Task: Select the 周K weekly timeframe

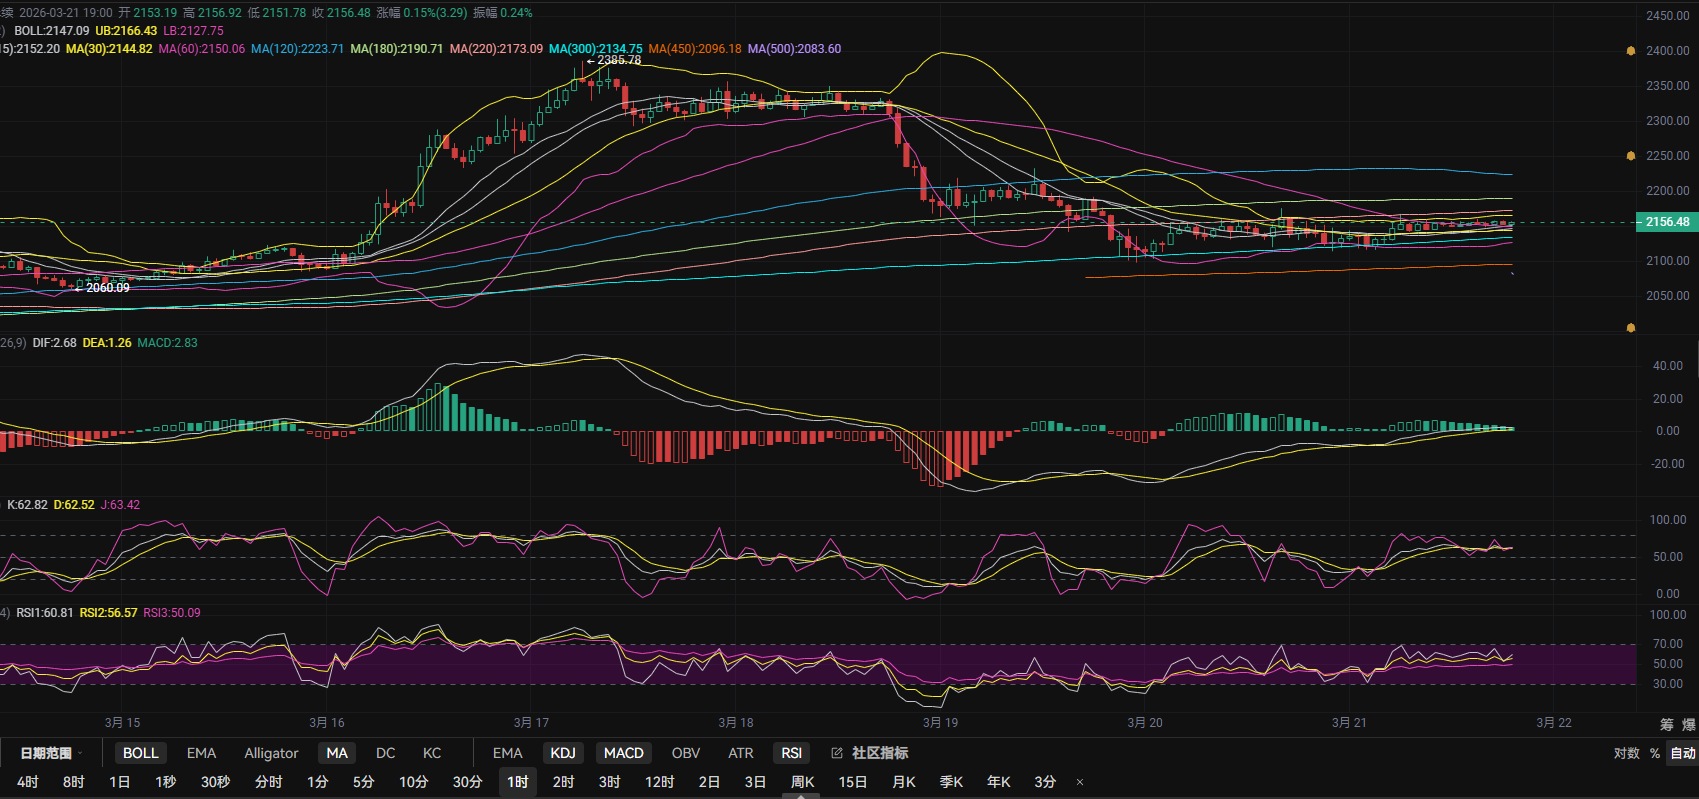Action: 802,782
